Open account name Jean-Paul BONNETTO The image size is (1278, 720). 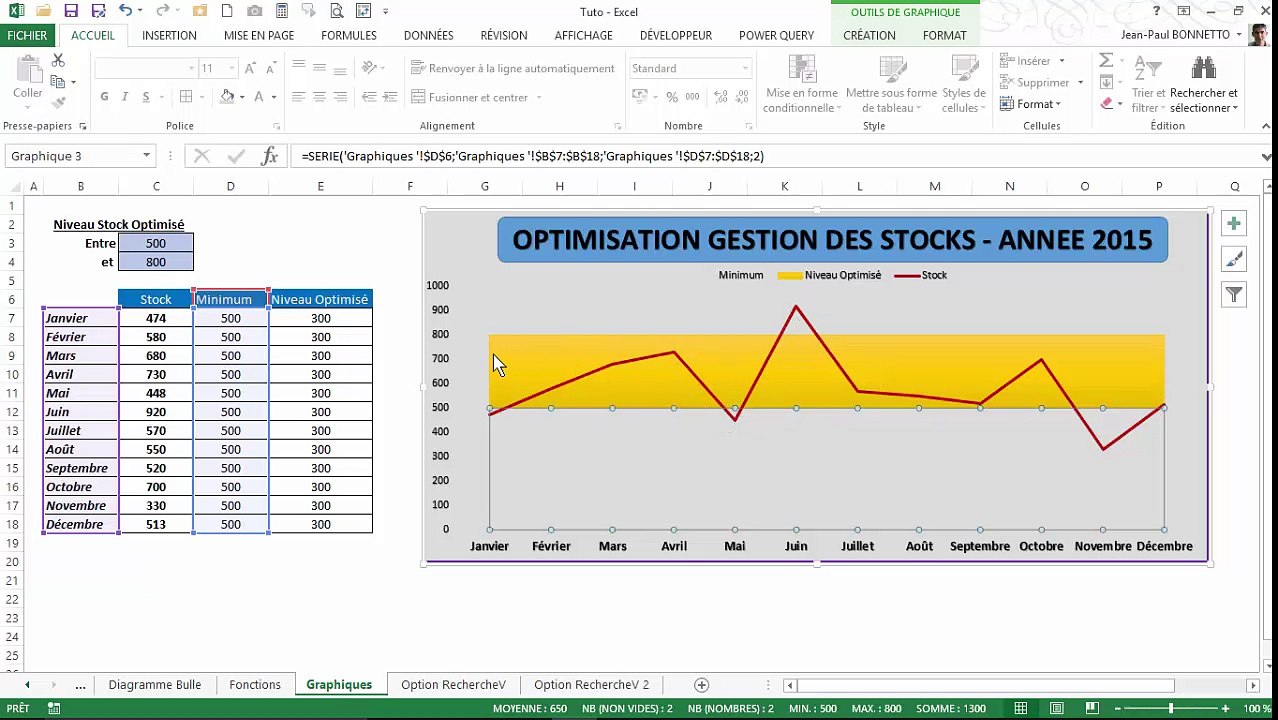[1175, 35]
